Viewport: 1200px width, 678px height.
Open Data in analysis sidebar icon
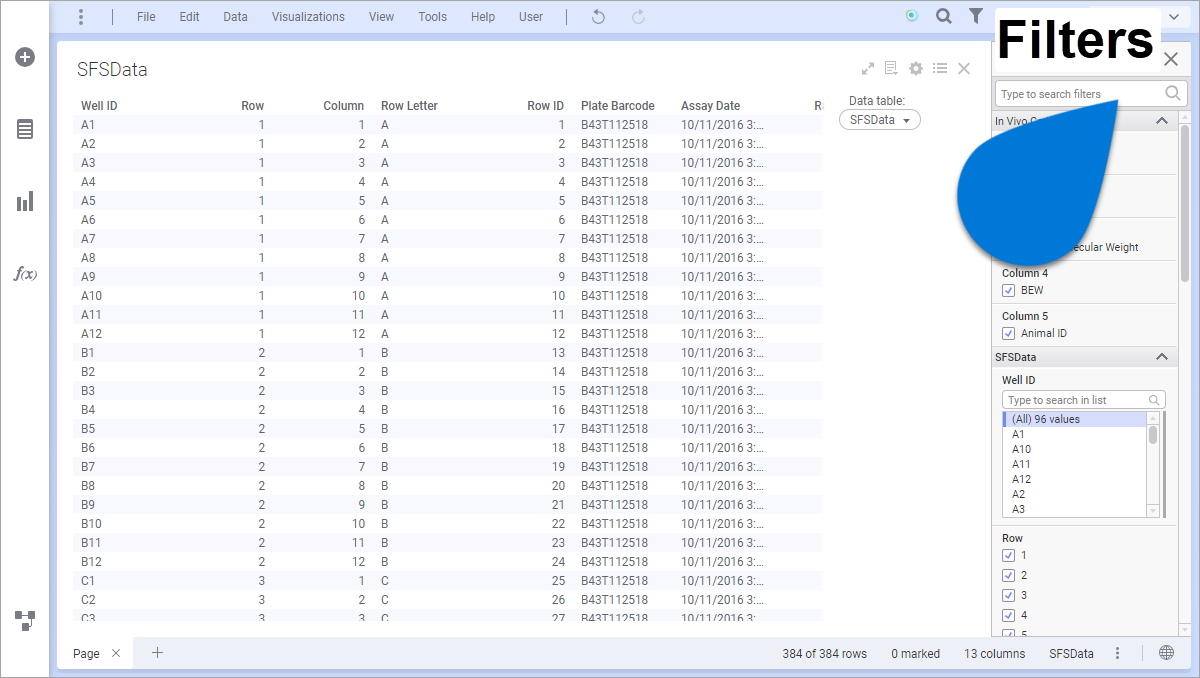(25, 129)
